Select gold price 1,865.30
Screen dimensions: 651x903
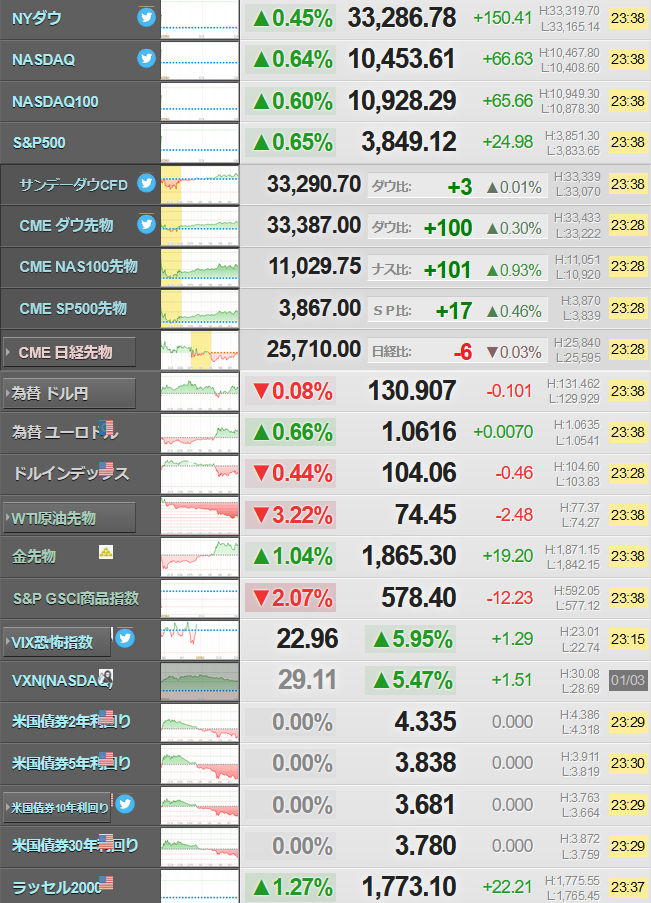click(x=408, y=556)
